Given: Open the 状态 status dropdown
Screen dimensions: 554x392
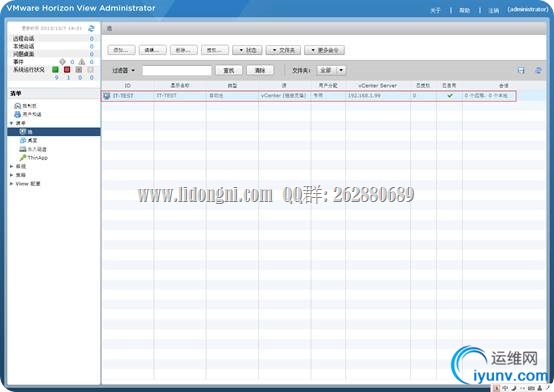Looking at the screenshot, I should pyautogui.click(x=247, y=50).
